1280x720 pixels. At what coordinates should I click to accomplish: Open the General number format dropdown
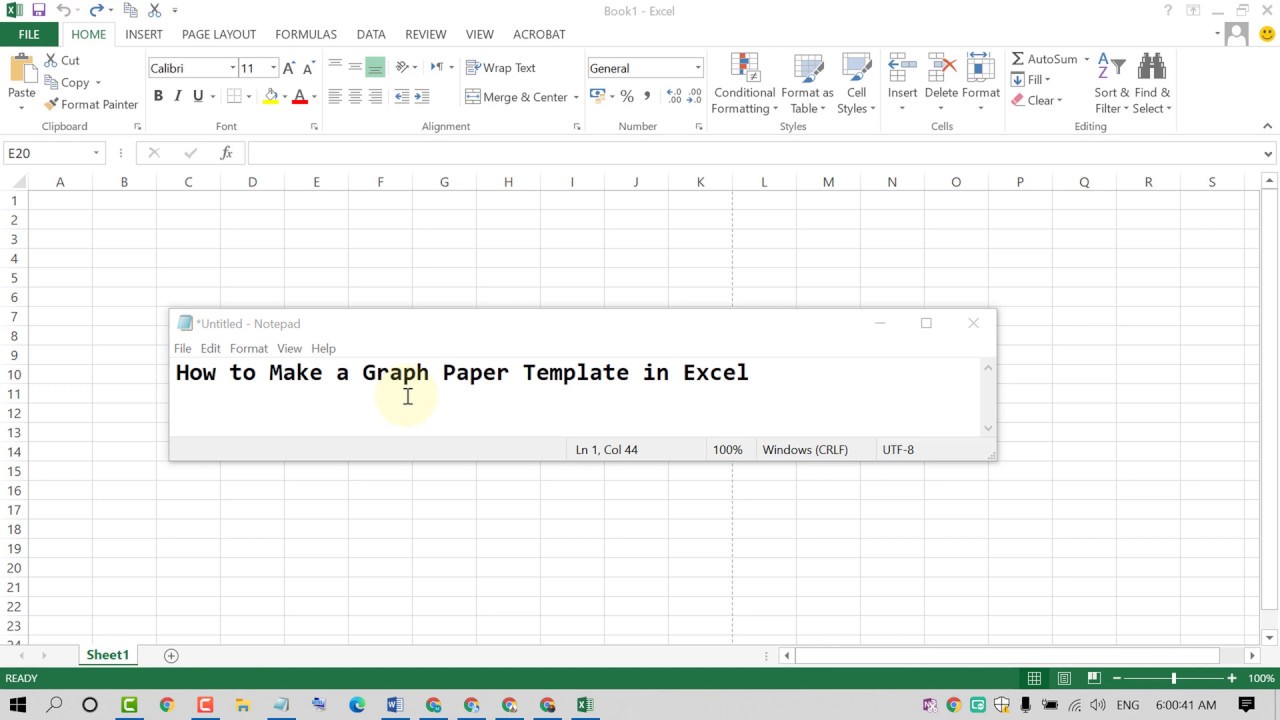pyautogui.click(x=698, y=68)
